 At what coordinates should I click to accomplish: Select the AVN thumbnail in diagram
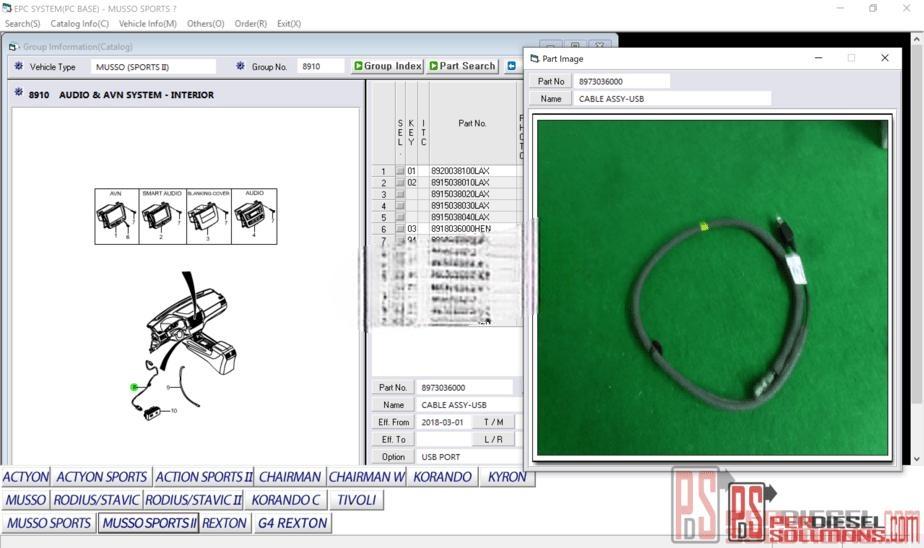117,216
